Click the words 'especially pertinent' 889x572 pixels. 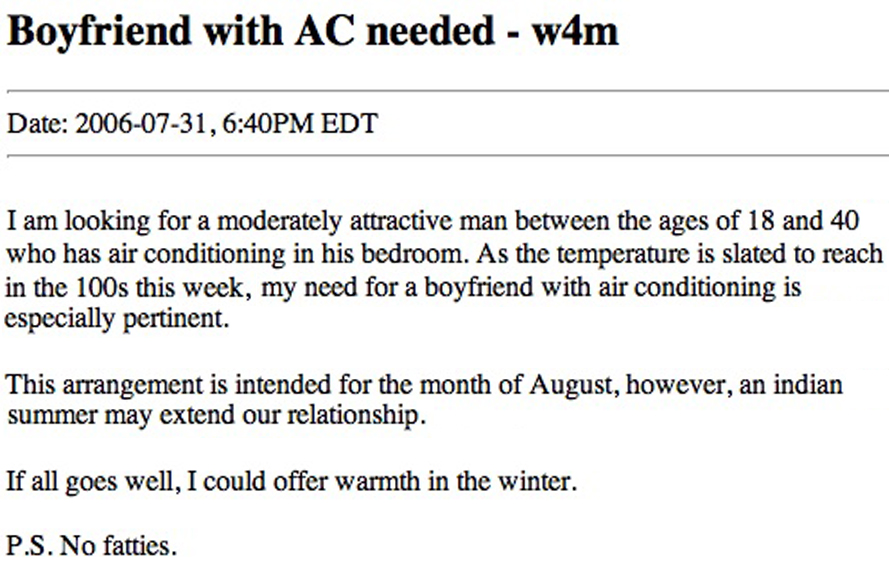117,319
